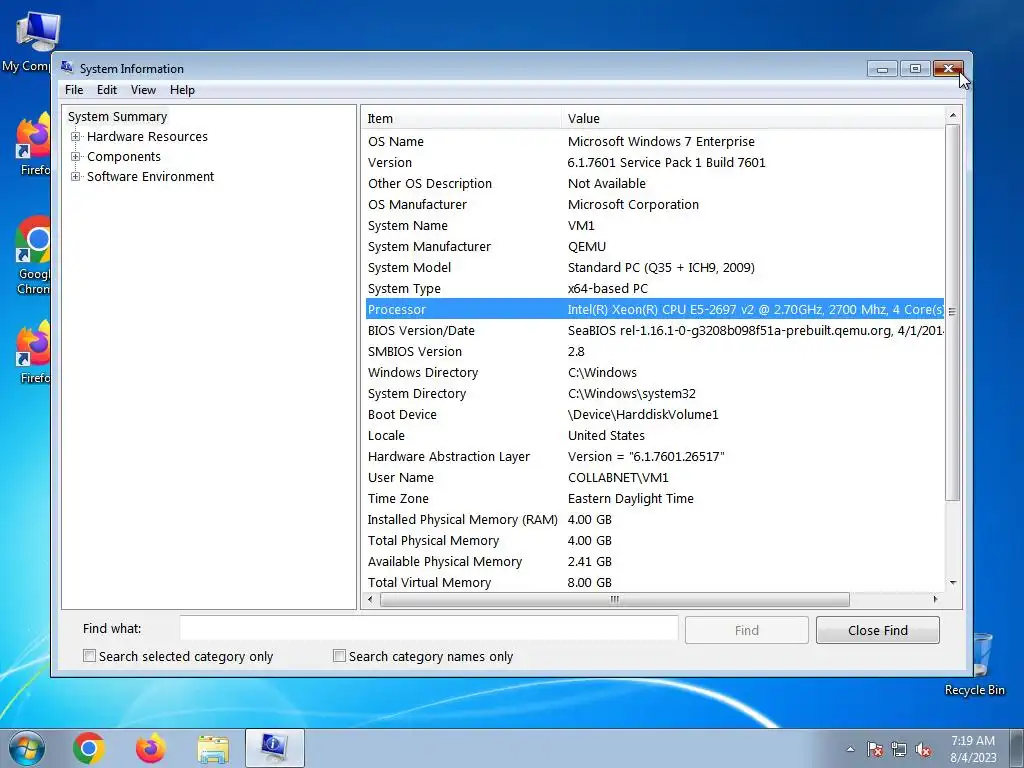Viewport: 1024px width, 768px height.
Task: Click the scroll down arrow
Action: (953, 583)
